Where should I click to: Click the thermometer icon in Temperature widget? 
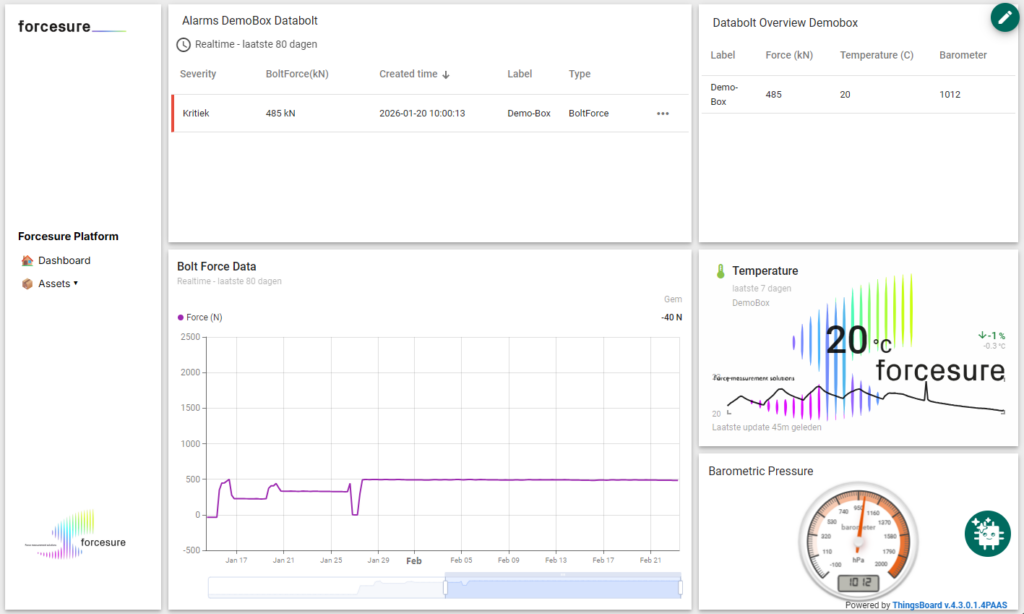[x=719, y=271]
